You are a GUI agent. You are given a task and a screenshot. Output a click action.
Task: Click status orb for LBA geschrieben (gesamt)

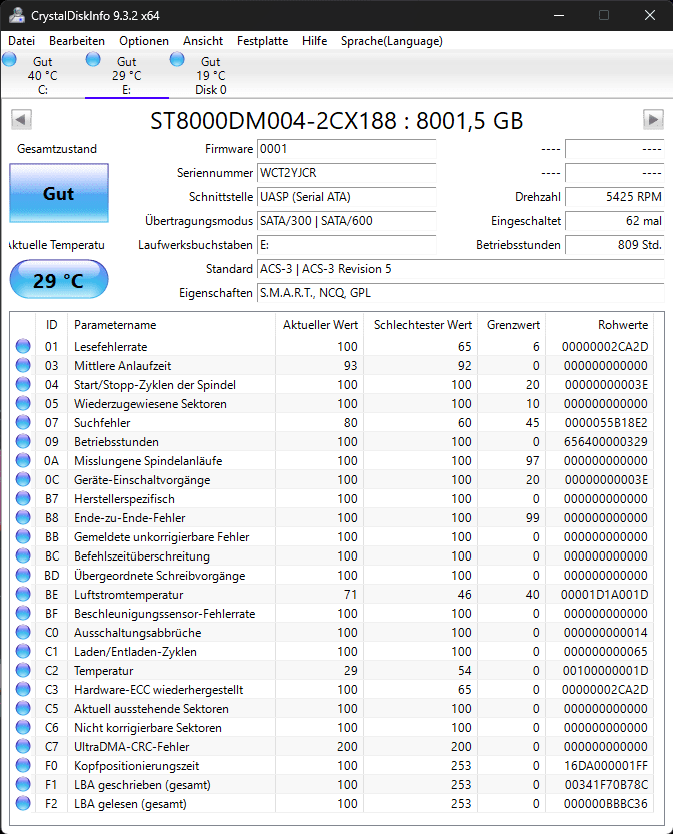[x=23, y=785]
